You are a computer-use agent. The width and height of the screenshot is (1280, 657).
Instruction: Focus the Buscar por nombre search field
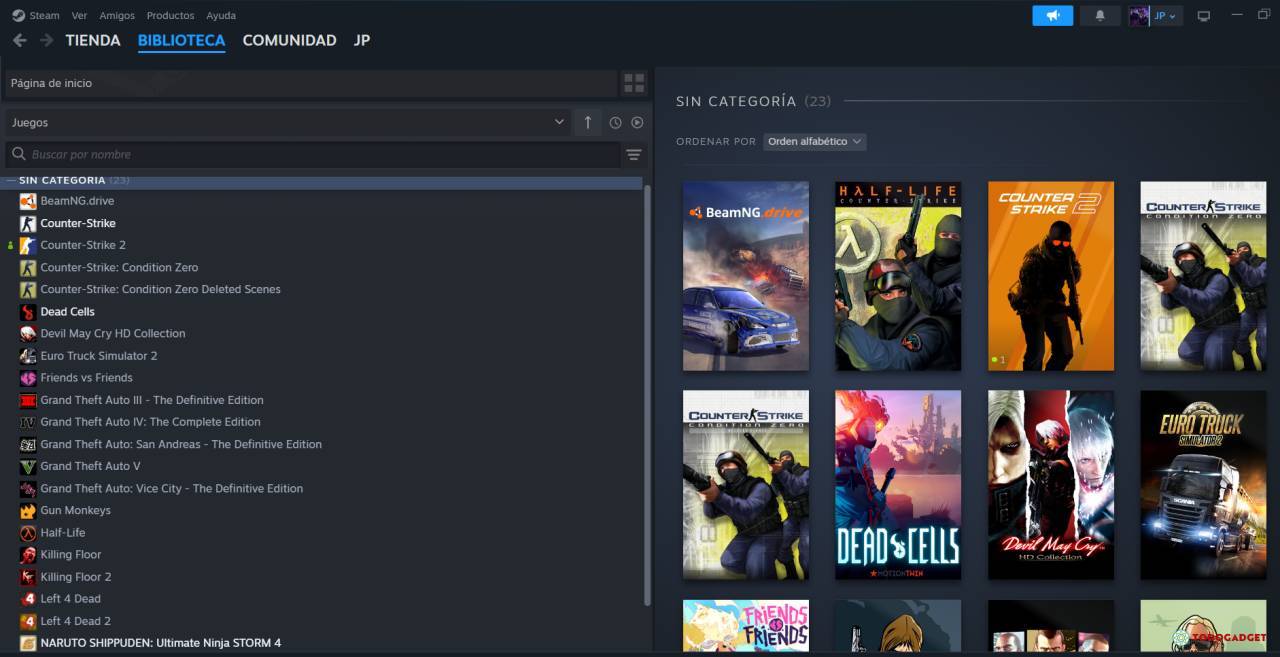coord(313,154)
